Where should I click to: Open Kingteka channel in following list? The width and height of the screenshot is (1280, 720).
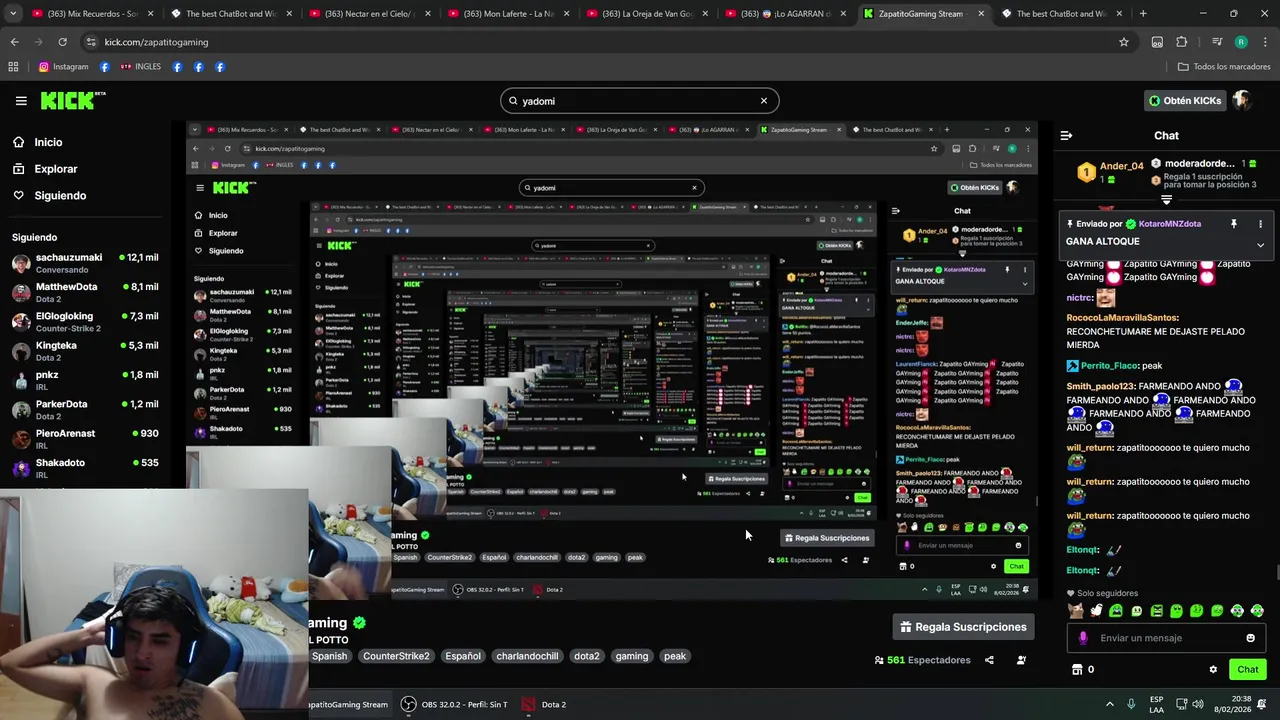click(x=85, y=351)
